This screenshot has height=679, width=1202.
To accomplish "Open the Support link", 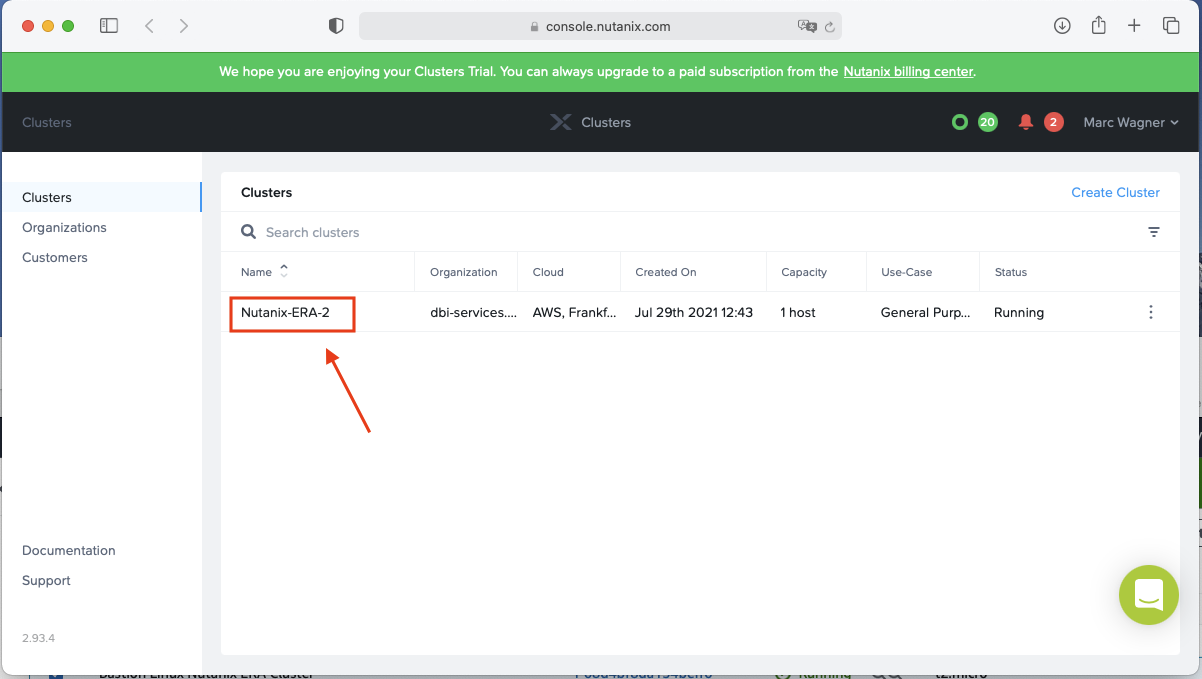I will [x=46, y=580].
